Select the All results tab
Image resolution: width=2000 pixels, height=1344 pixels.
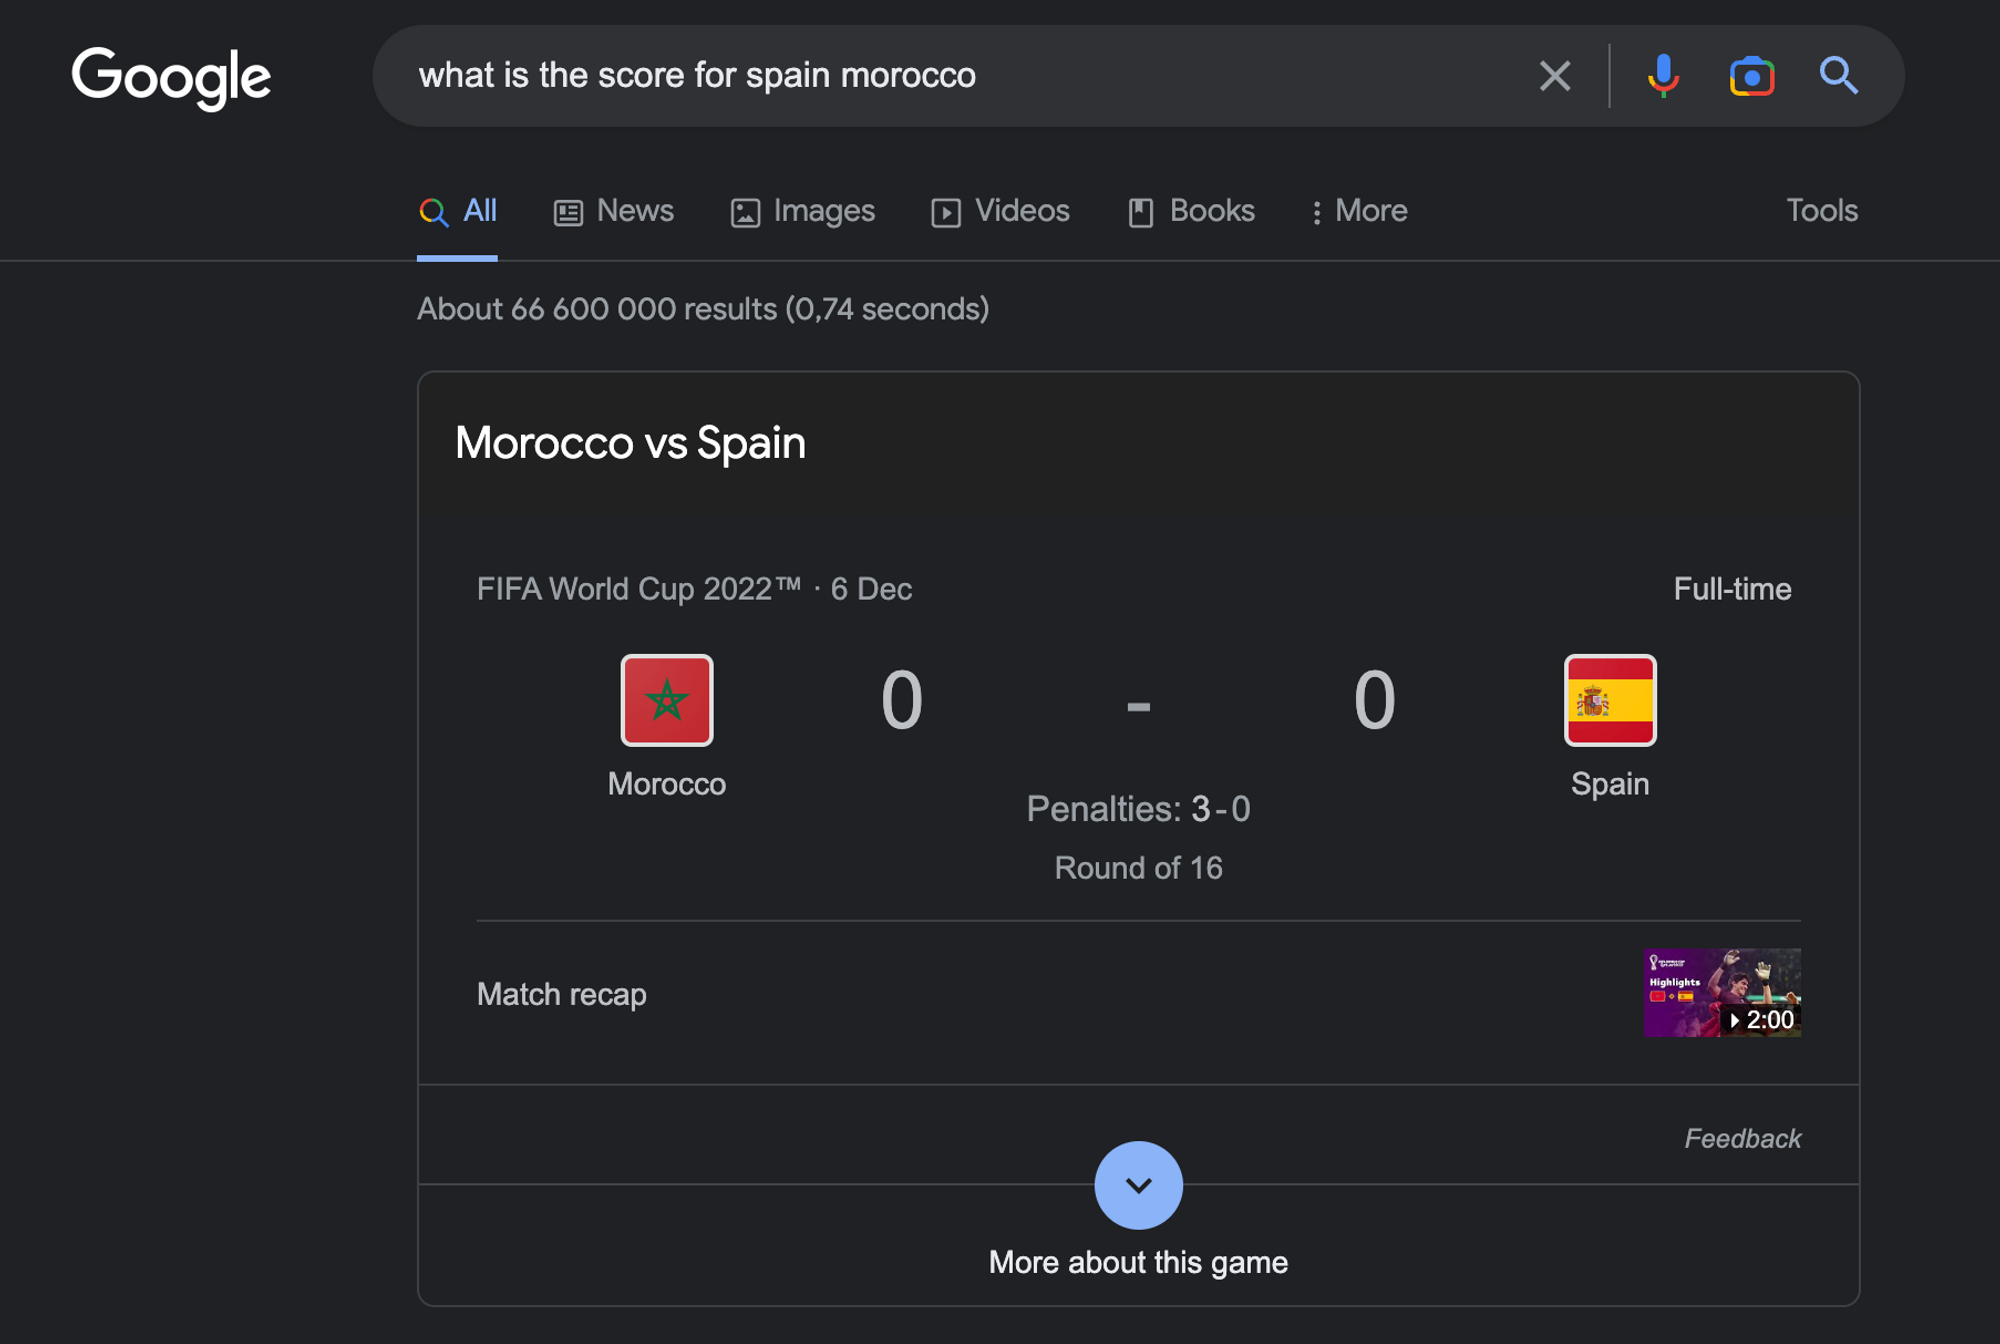click(458, 211)
